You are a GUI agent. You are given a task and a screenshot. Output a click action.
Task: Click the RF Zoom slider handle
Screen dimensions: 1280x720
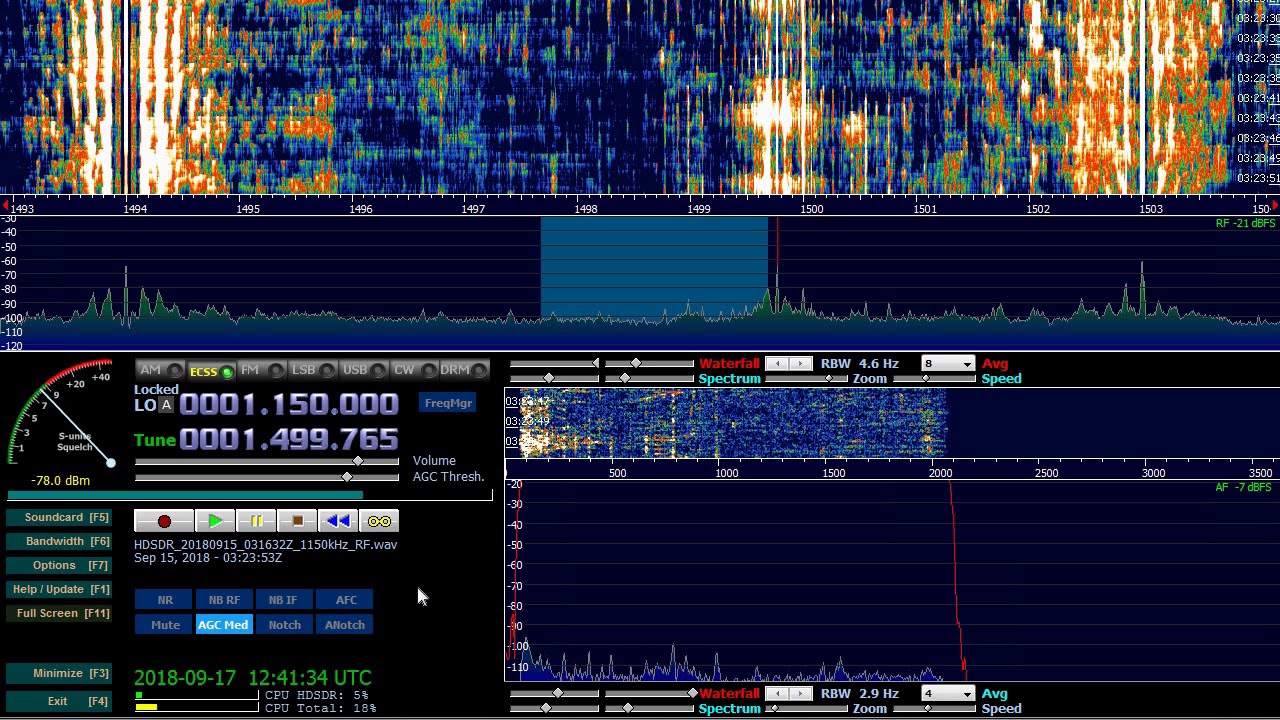[x=829, y=379]
